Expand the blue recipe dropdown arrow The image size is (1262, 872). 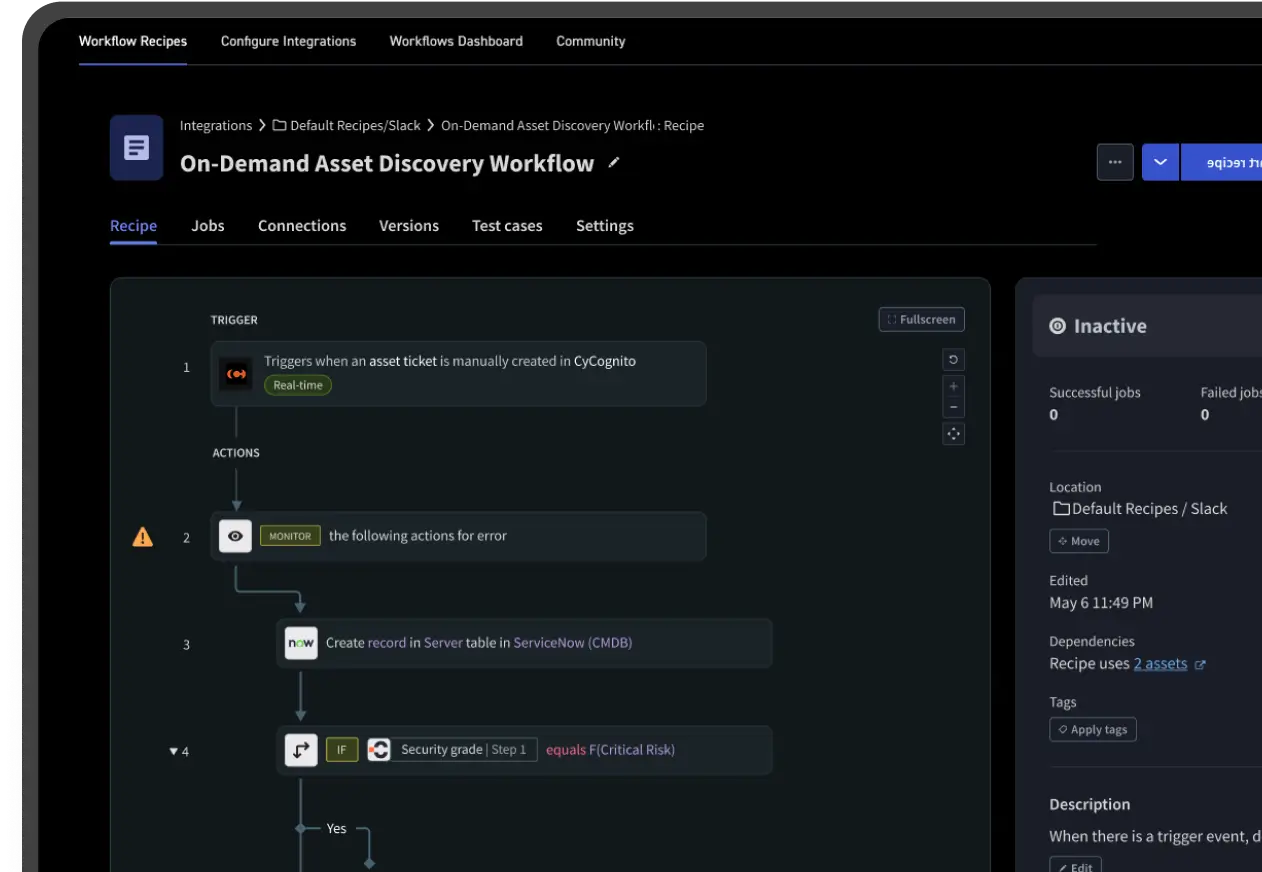[1160, 162]
